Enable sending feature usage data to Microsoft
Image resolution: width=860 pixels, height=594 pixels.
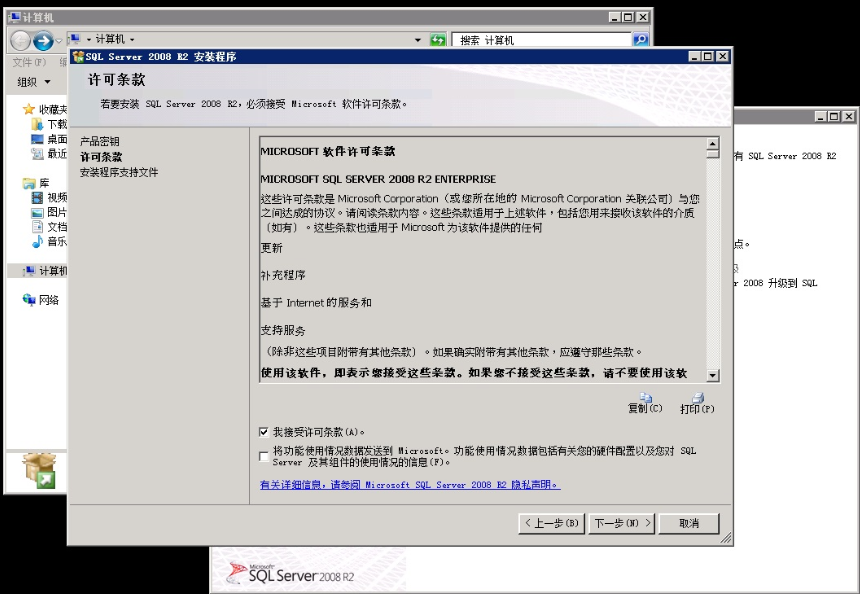coord(264,456)
